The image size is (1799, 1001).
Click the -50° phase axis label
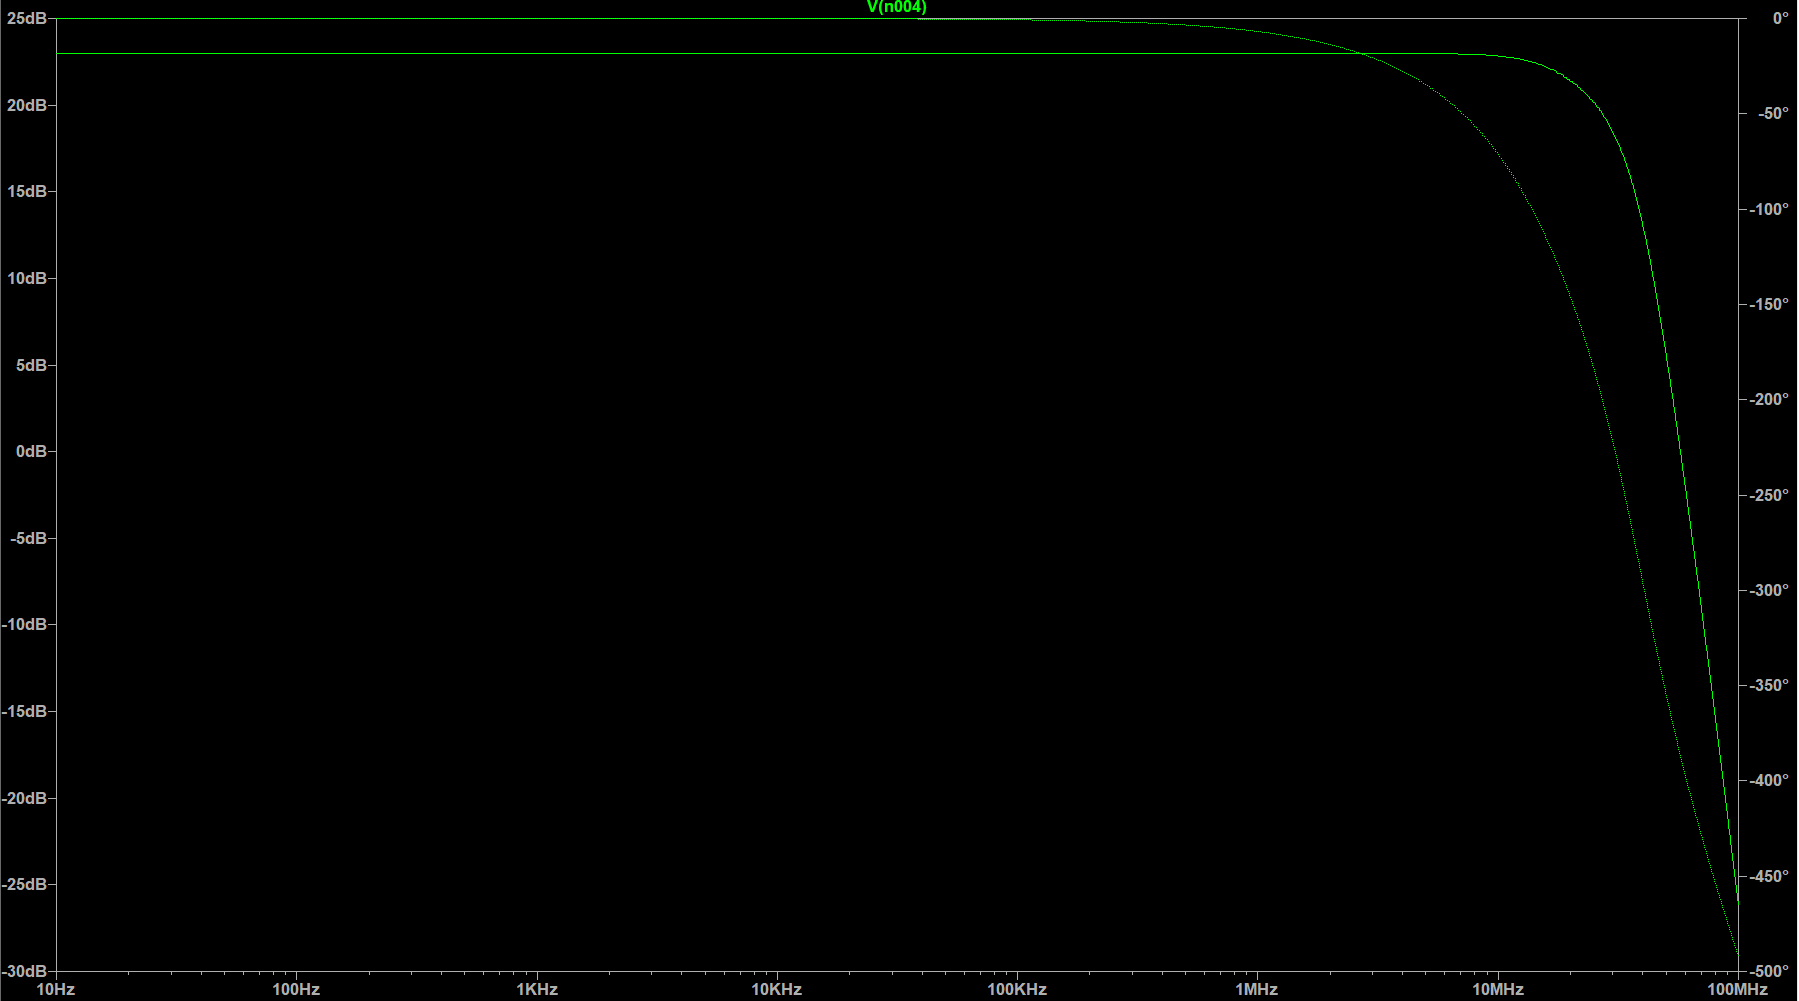pyautogui.click(x=1773, y=113)
